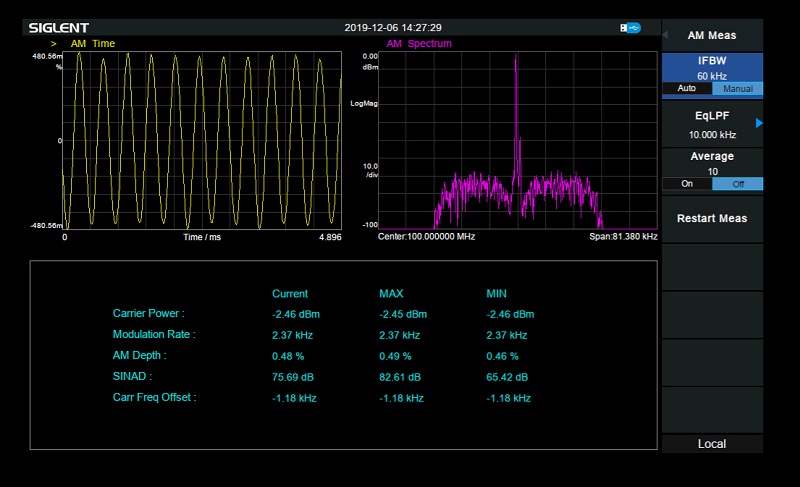This screenshot has width=800, height=487.
Task: Set IFBW mode to Manual
Action: tap(737, 89)
